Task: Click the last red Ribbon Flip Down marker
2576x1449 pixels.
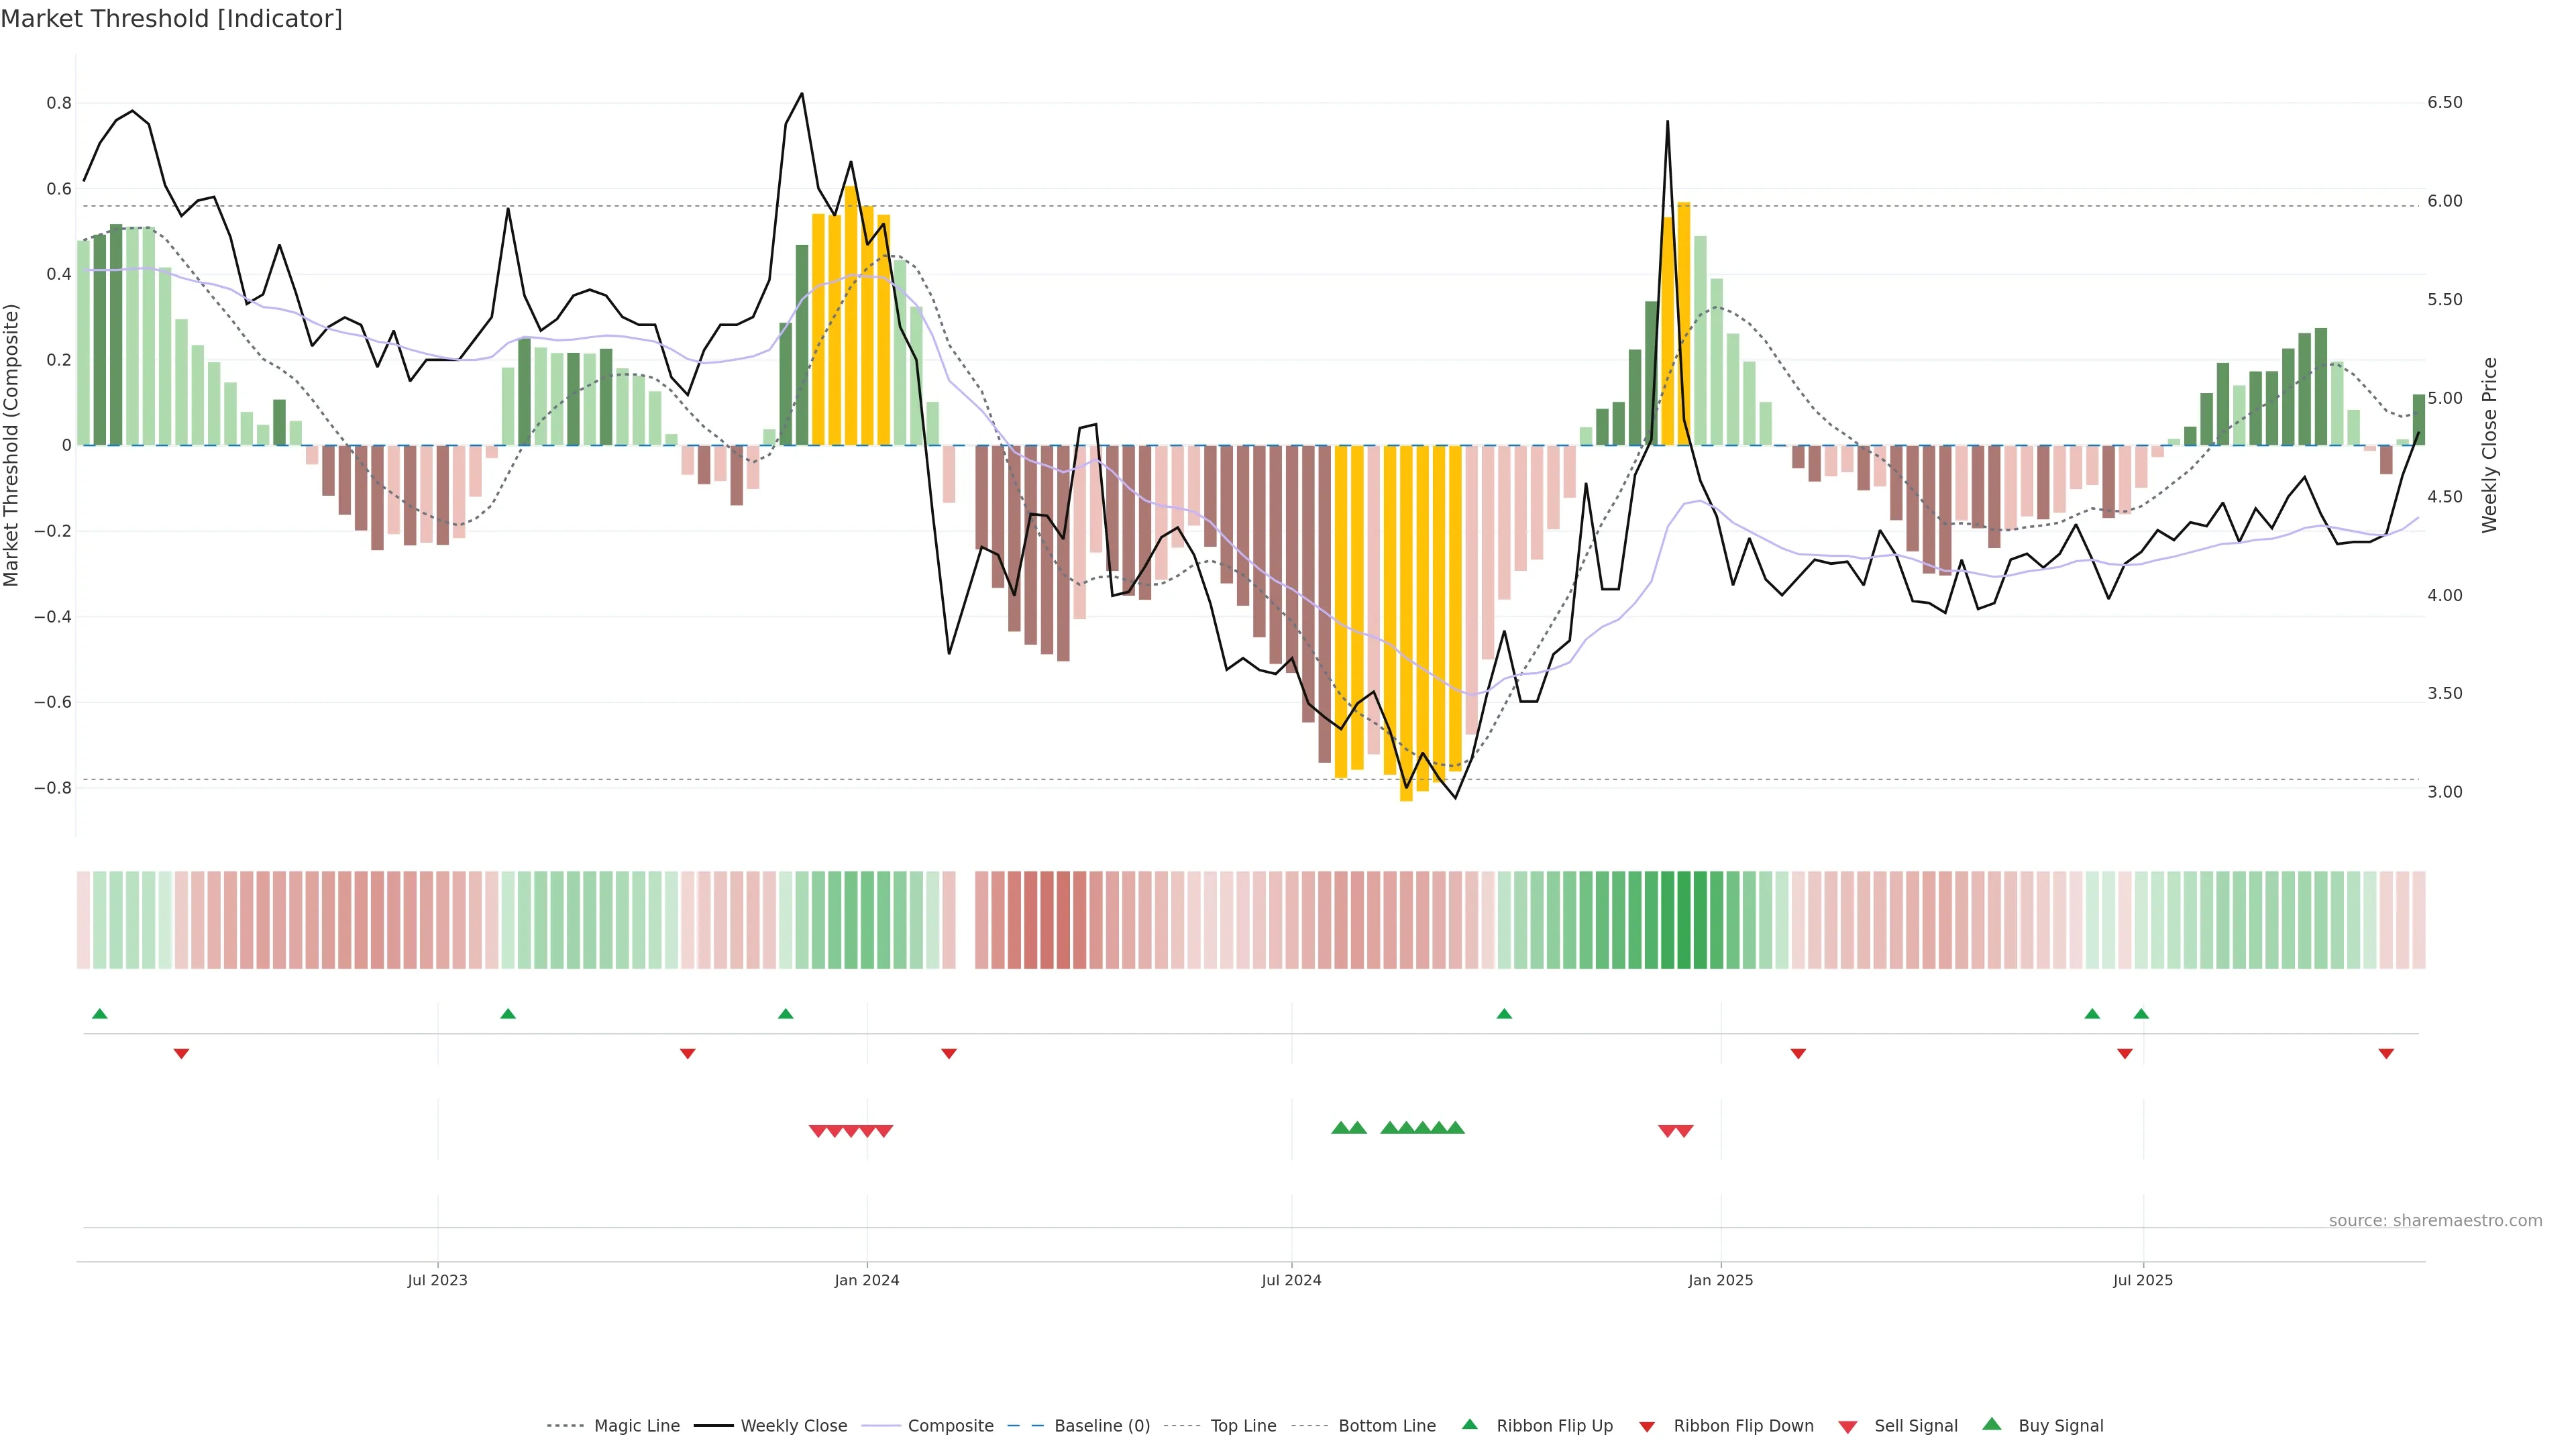Action: coord(2386,1054)
